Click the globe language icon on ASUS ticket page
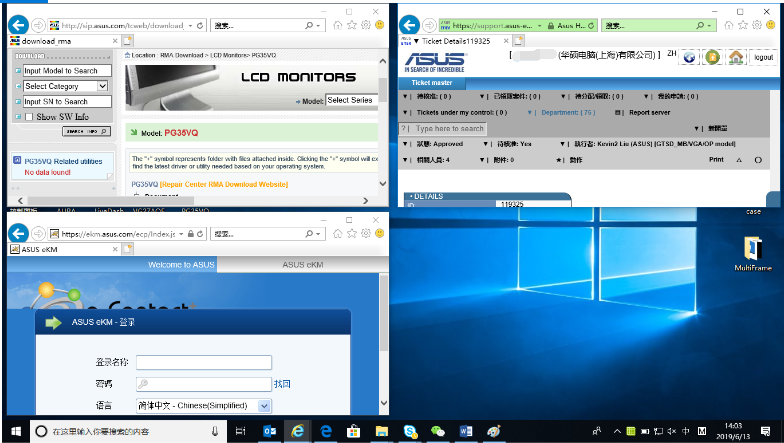 pyautogui.click(x=689, y=58)
